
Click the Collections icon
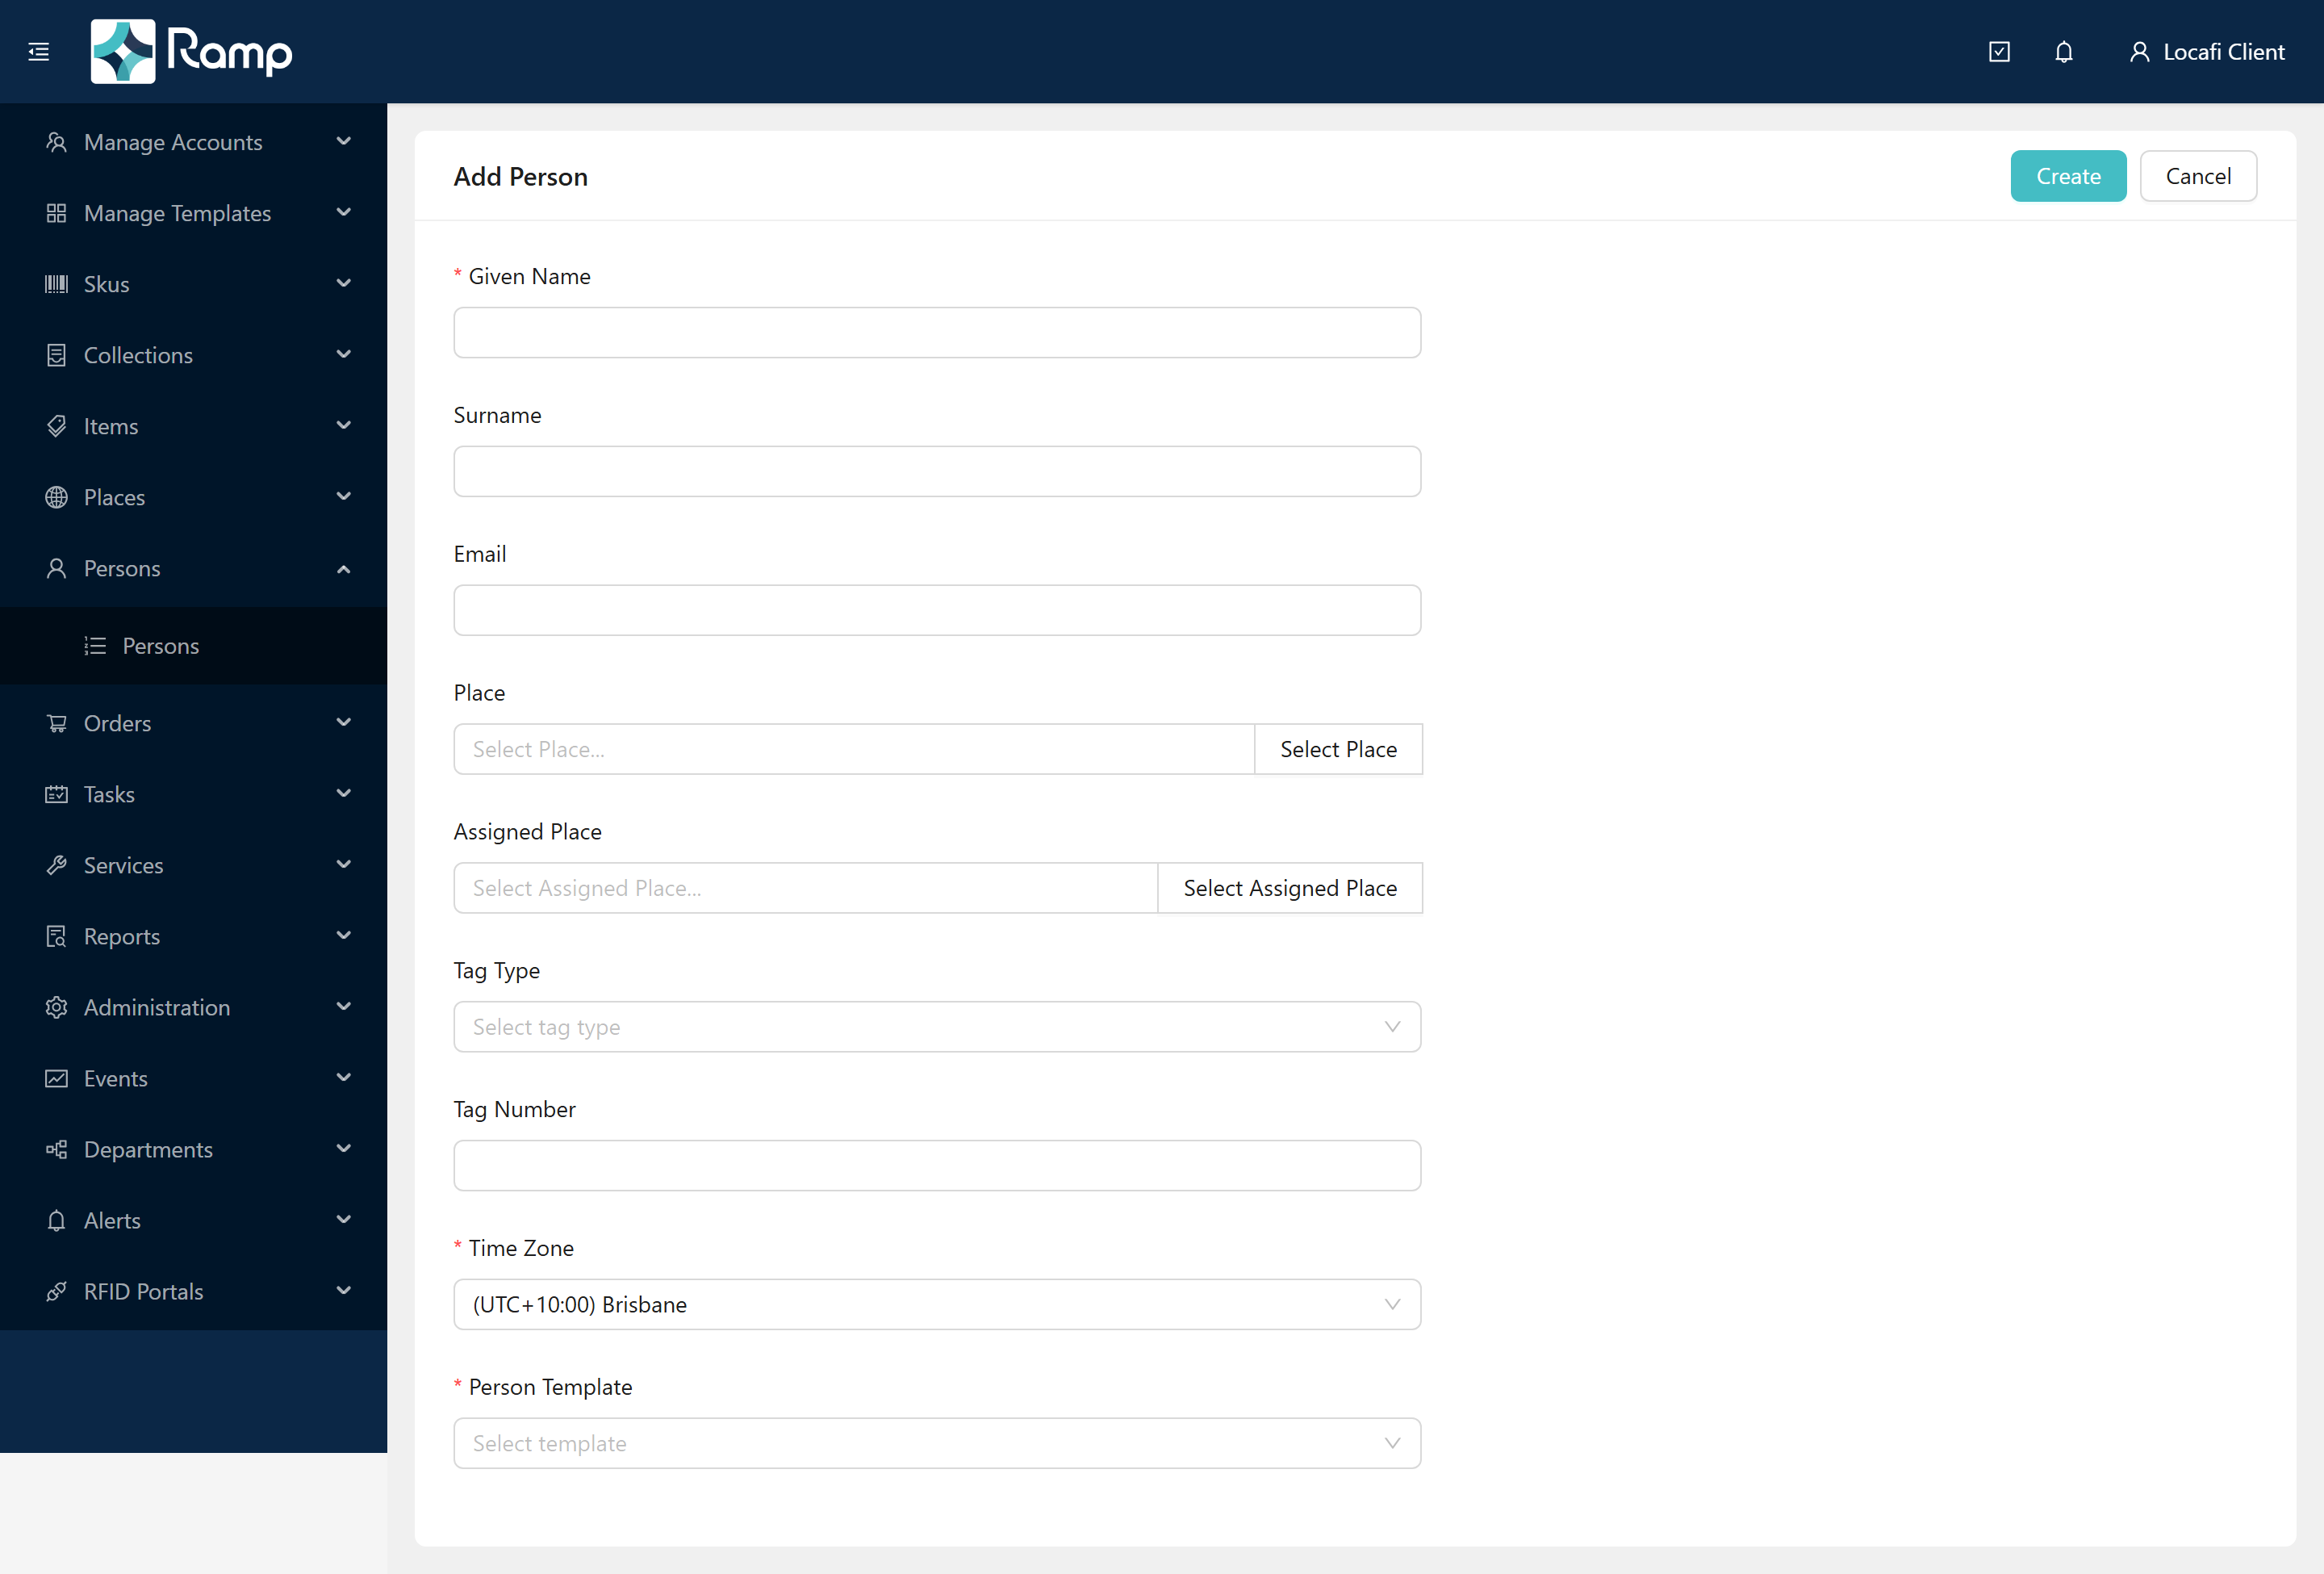coord(56,355)
